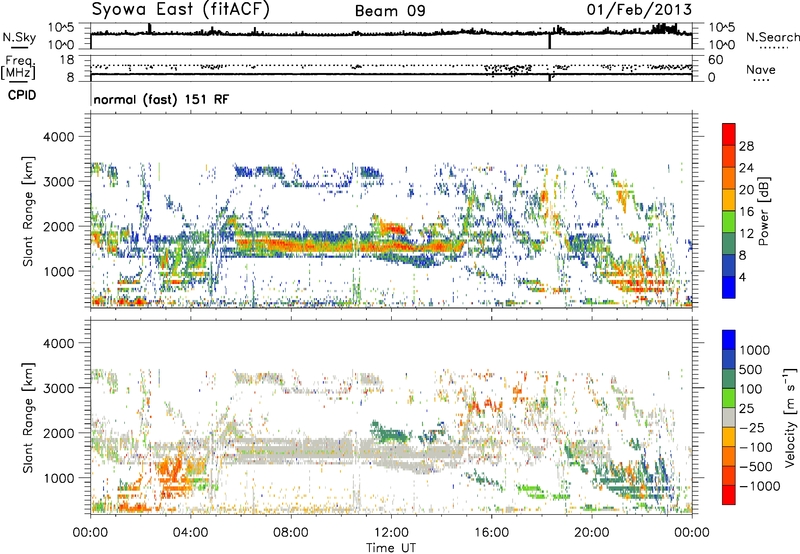Pick the yellow segment of Power color bar

729,199
